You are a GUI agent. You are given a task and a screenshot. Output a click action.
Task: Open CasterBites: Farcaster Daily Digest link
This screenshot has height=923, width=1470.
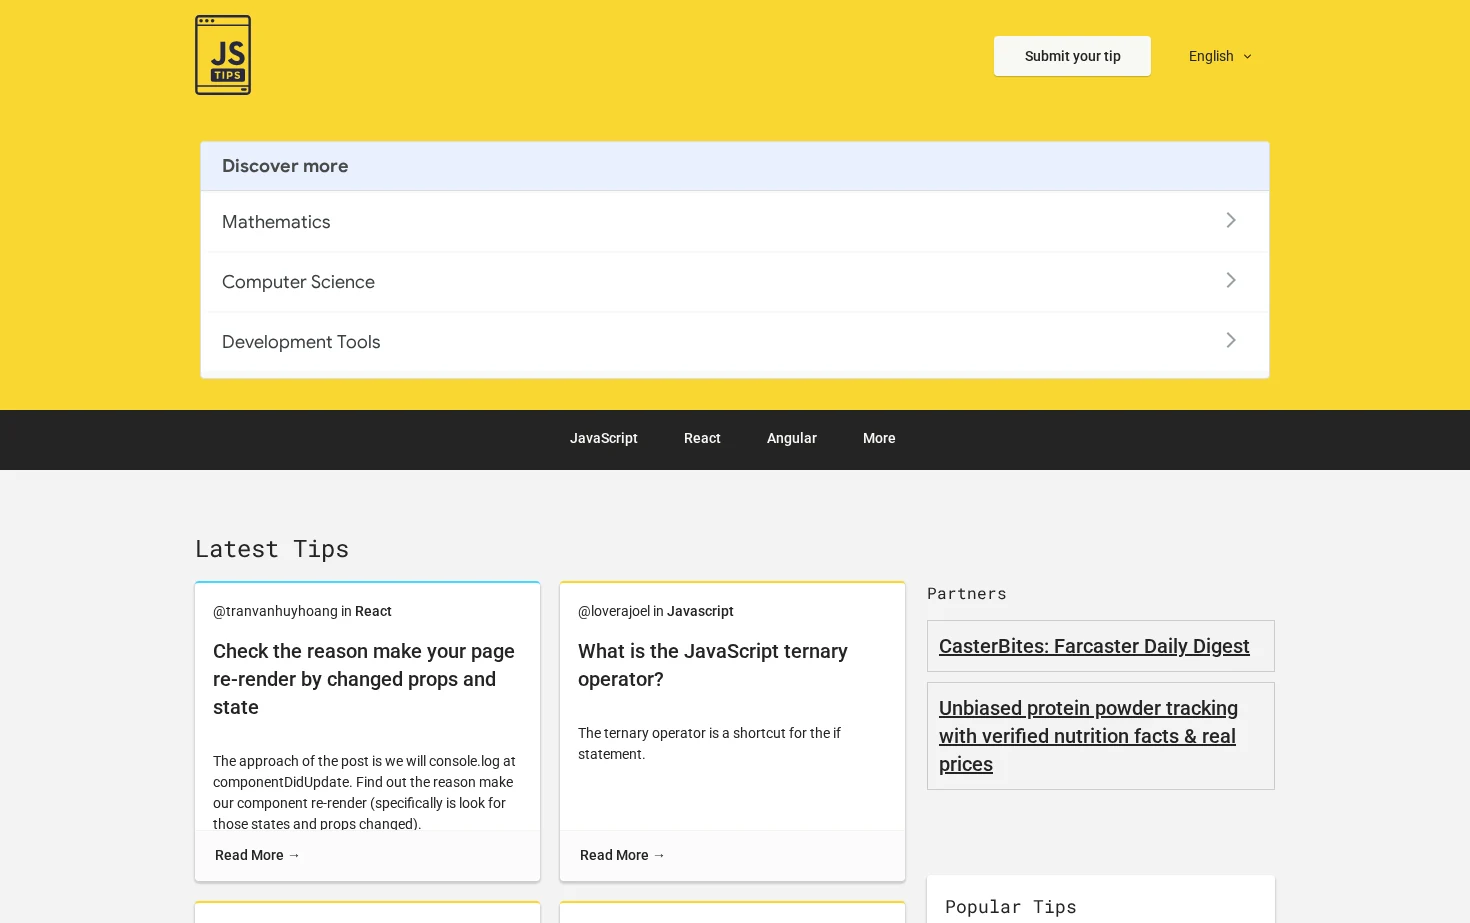tap(1094, 646)
